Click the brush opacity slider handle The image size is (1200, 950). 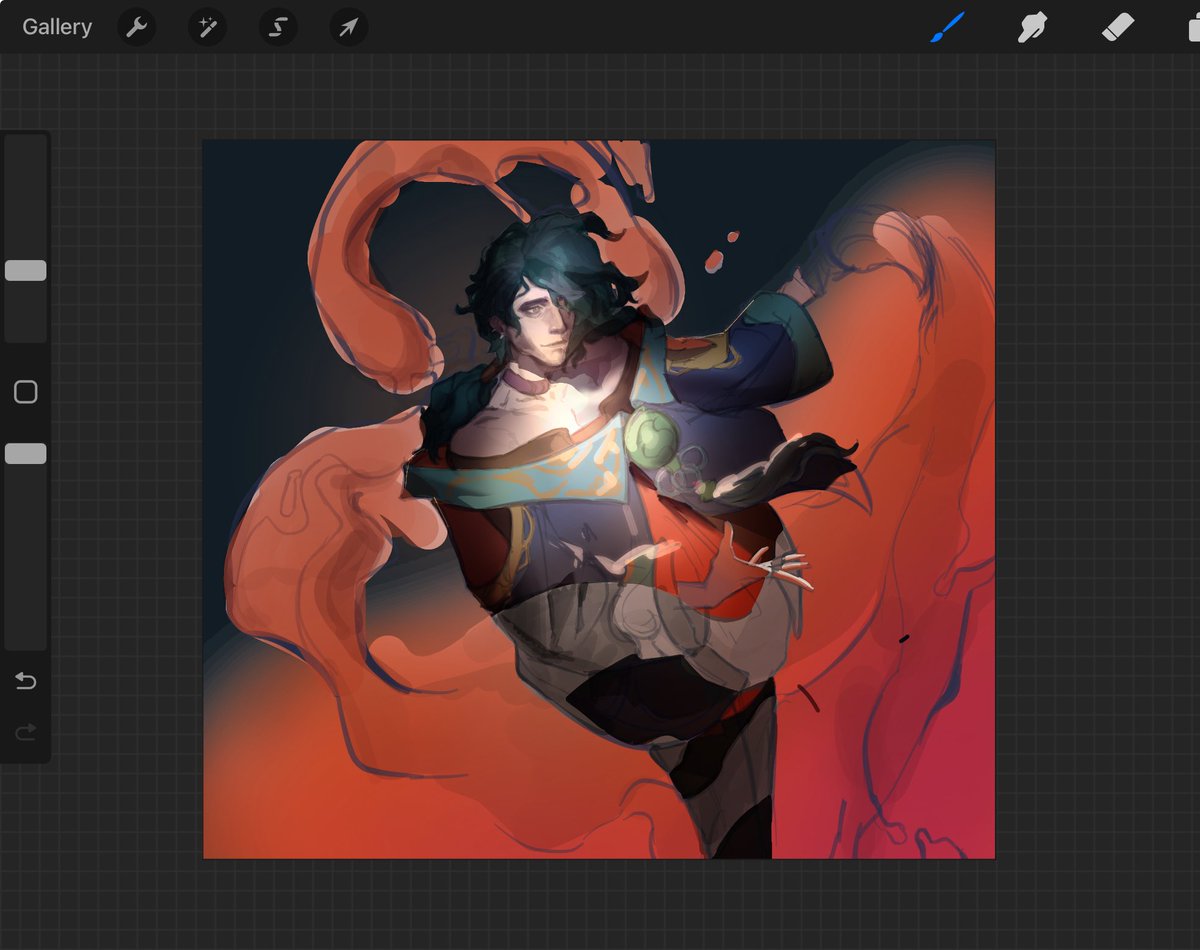(26, 454)
